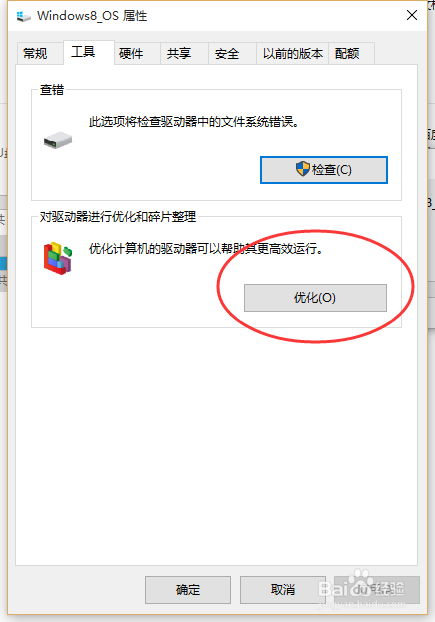Open the 配额 tab

click(x=347, y=53)
